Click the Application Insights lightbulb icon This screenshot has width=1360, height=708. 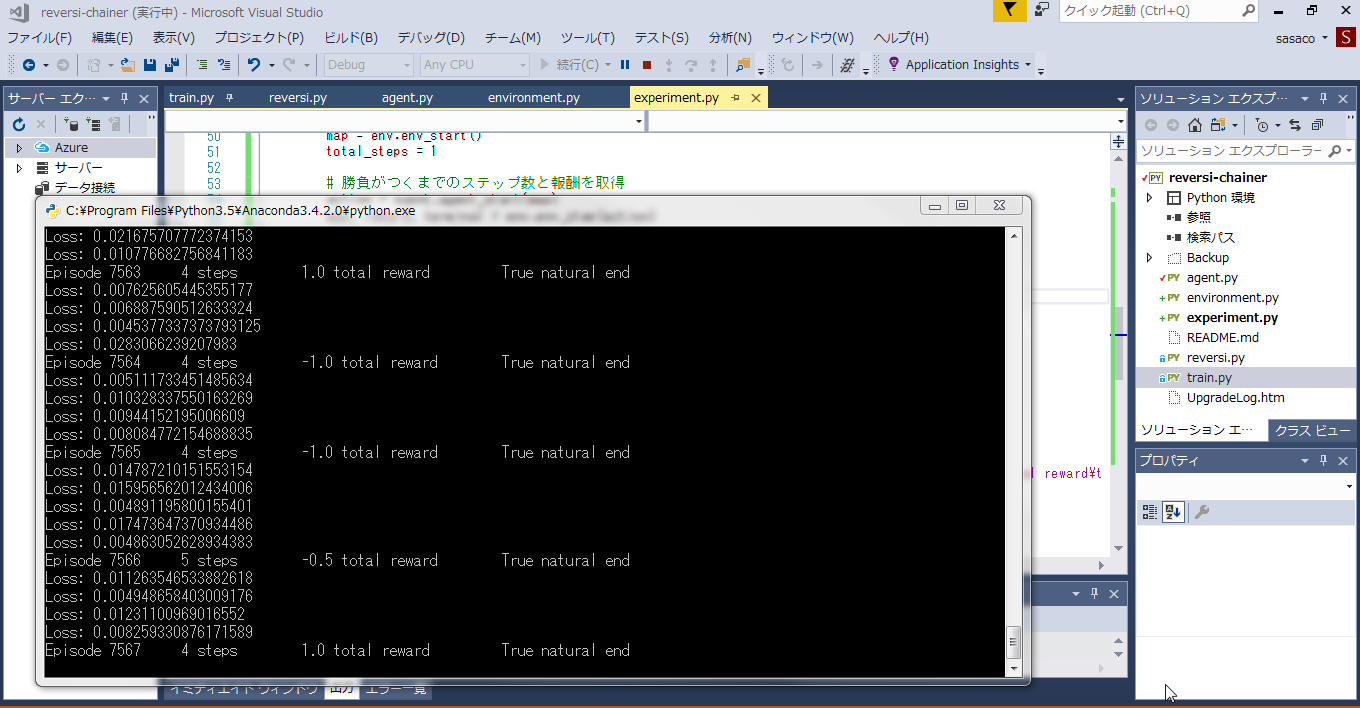pos(893,64)
